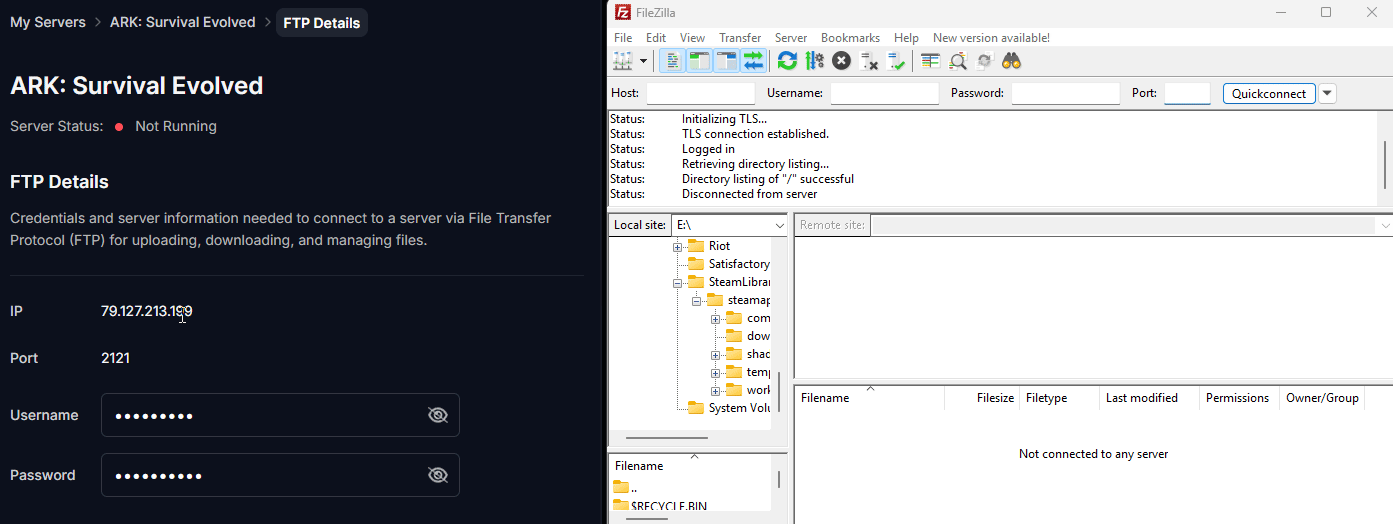
Task: Open ARK: Survival Evolved breadcrumb link
Action: click(x=183, y=22)
